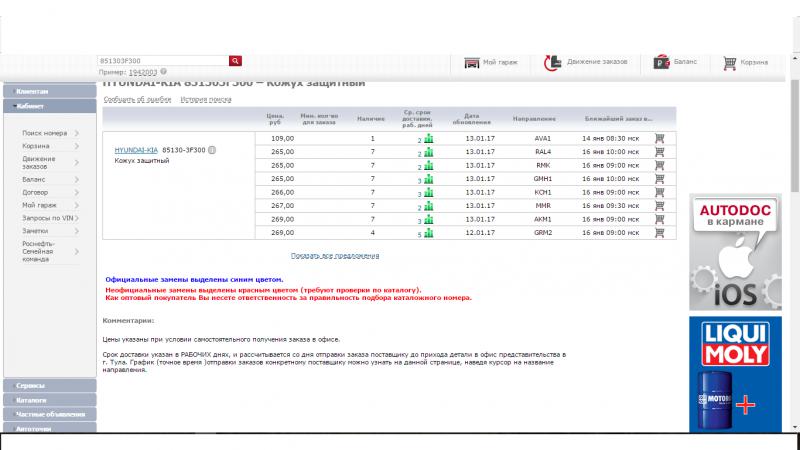This screenshot has height=450, width=800.
Task: Add the AKM1 offer to cart
Action: (x=660, y=219)
